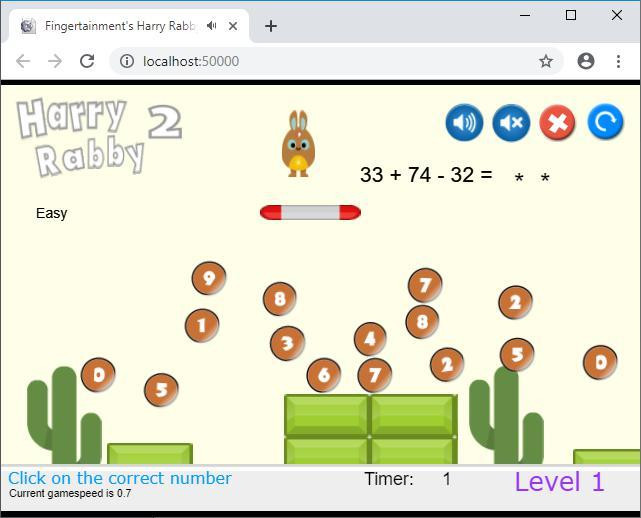Close the game with the red X button
This screenshot has width=641, height=518.
[558, 122]
